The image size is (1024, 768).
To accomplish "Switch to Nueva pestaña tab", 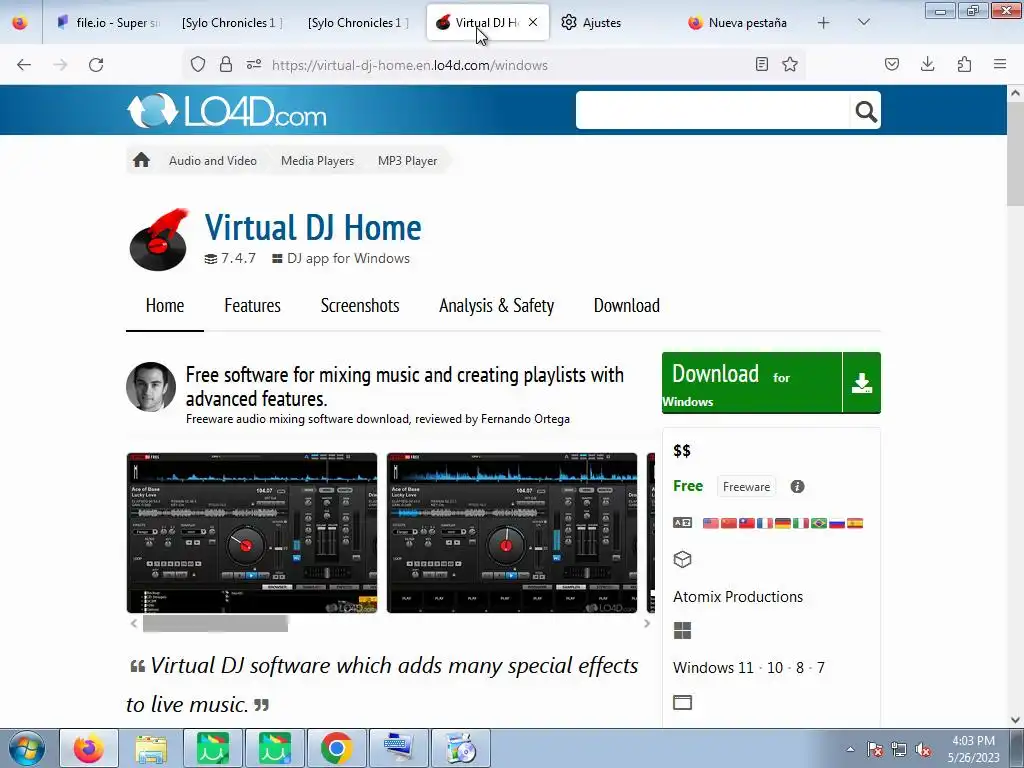I will pos(738,23).
